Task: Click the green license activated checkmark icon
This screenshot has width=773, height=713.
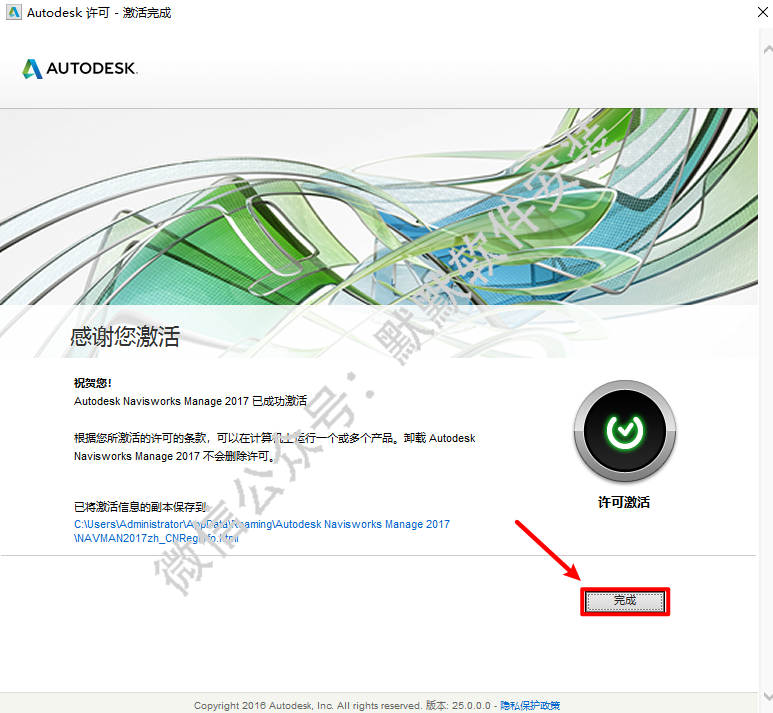Action: (x=624, y=431)
